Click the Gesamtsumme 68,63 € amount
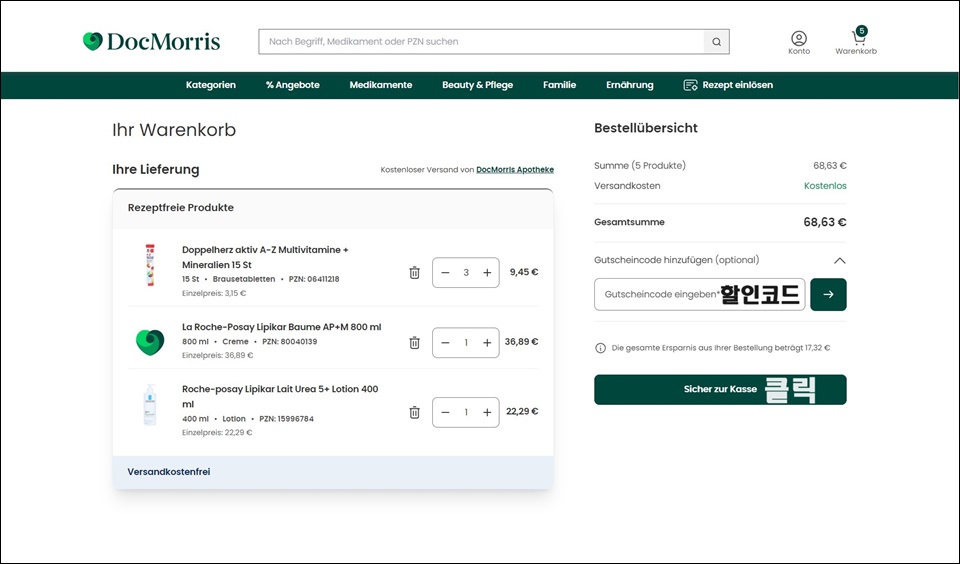 coord(825,222)
